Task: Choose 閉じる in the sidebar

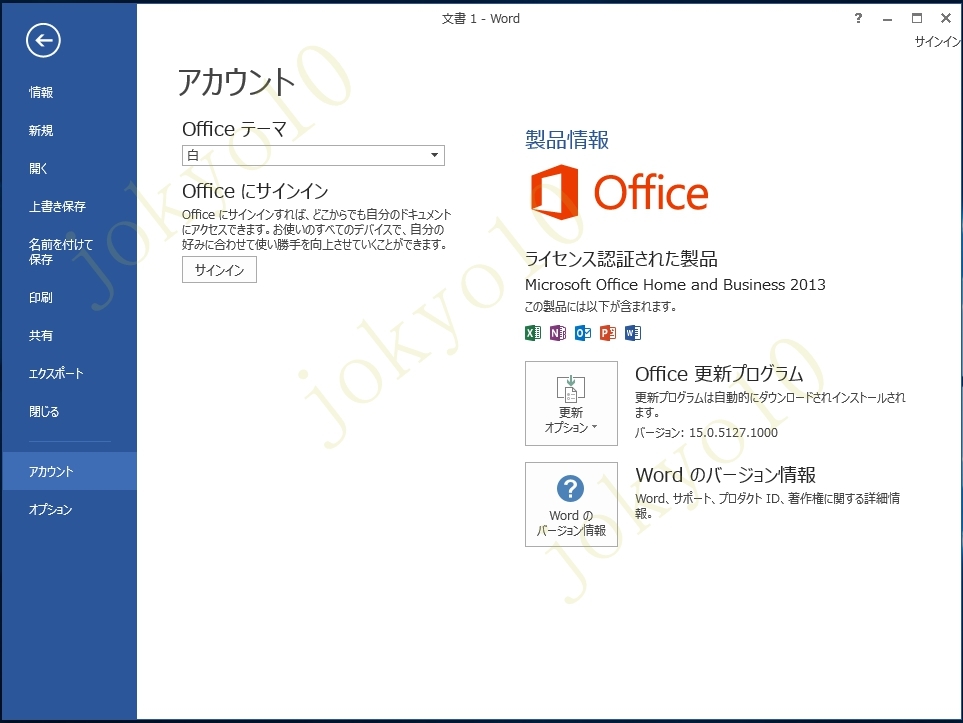Action: tap(44, 412)
